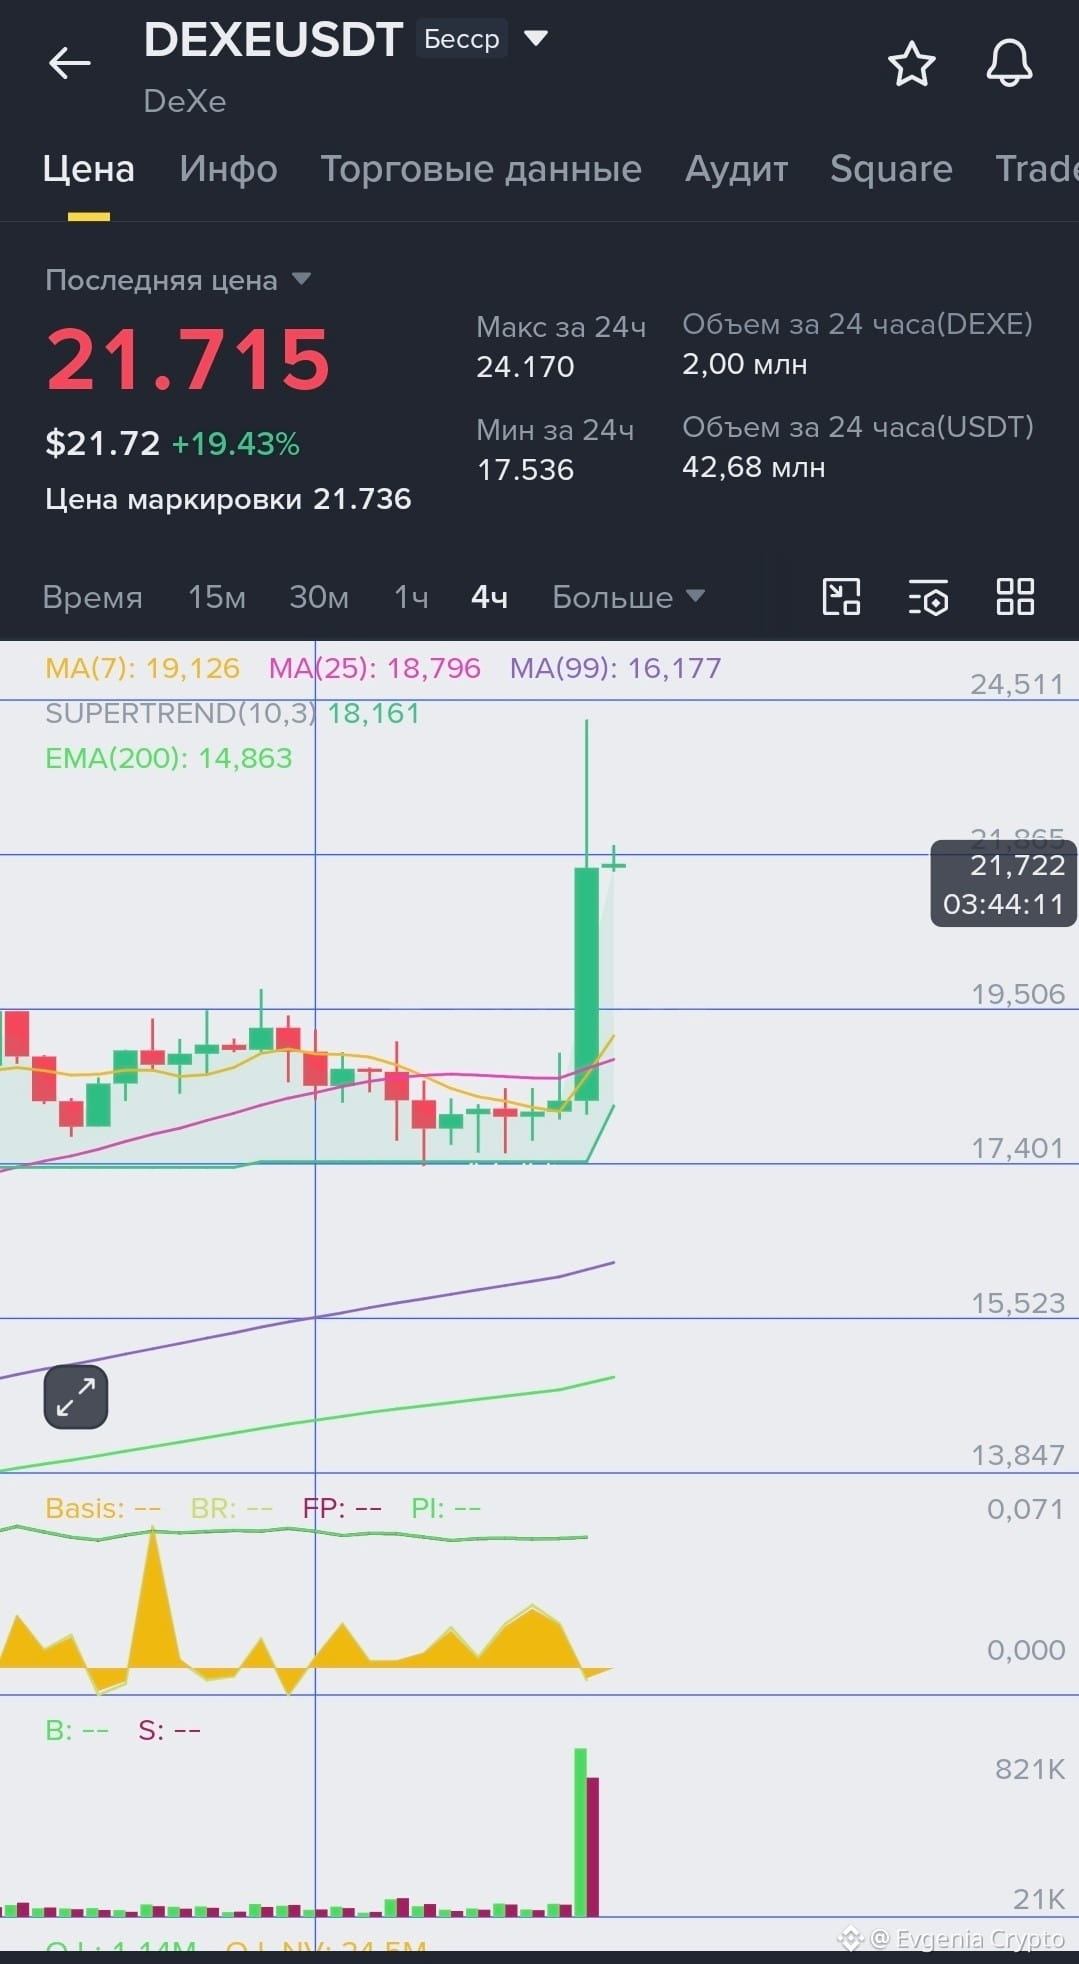This screenshot has height=1964, width=1079.
Task: Open the DEXEUSDT pair selector arrow
Action: 536,39
